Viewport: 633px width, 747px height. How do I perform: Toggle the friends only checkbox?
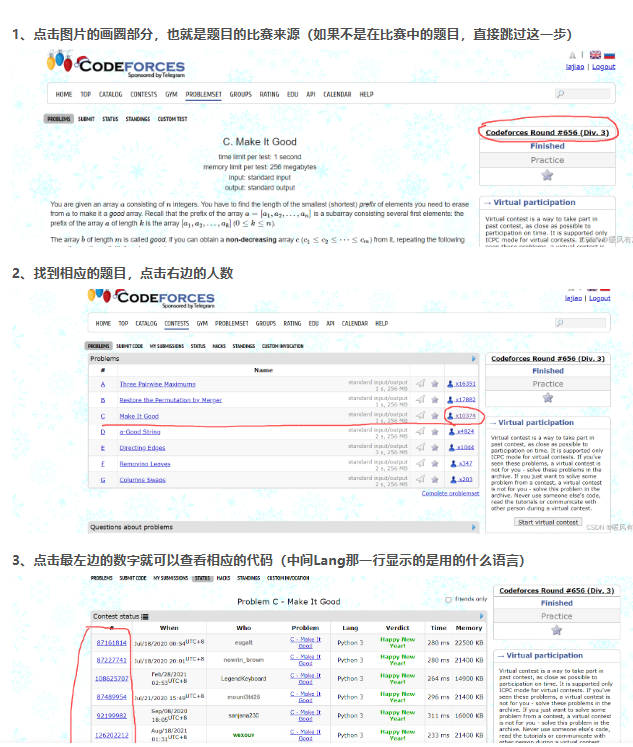[x=448, y=600]
